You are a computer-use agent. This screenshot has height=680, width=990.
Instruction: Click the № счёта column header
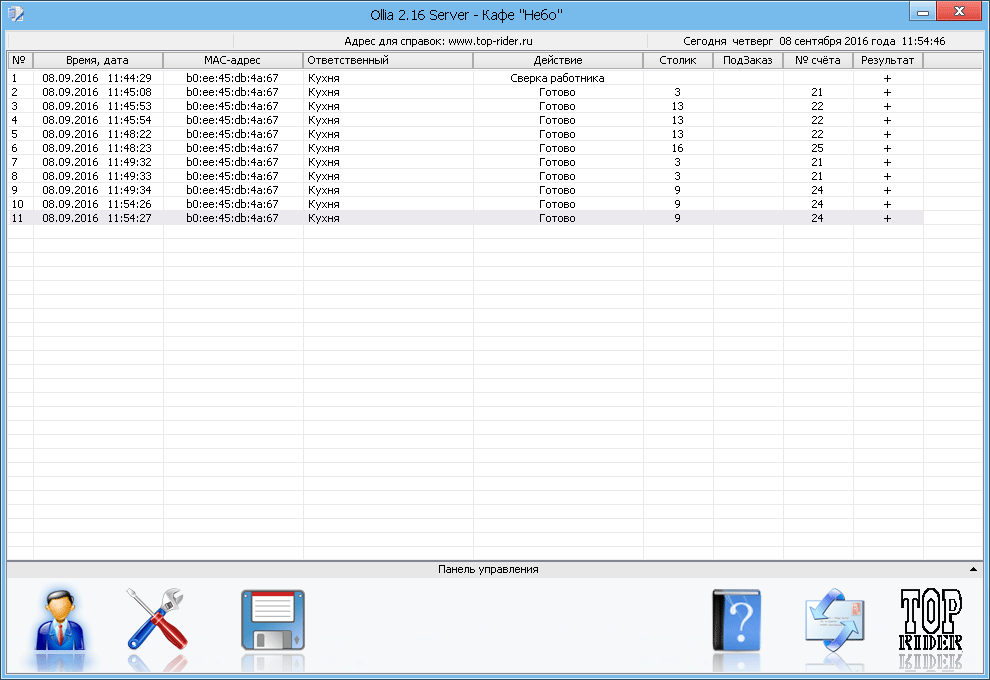click(x=817, y=60)
